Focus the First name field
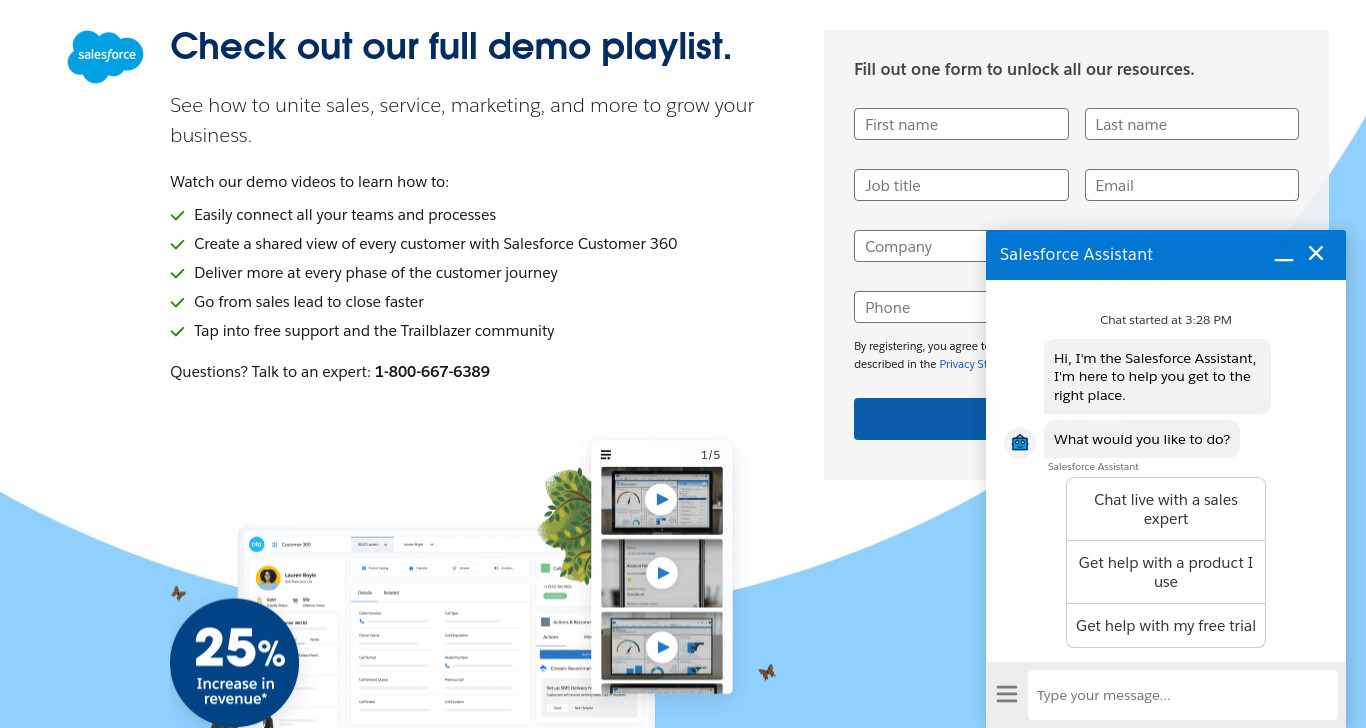The width and height of the screenshot is (1366, 728). click(961, 124)
